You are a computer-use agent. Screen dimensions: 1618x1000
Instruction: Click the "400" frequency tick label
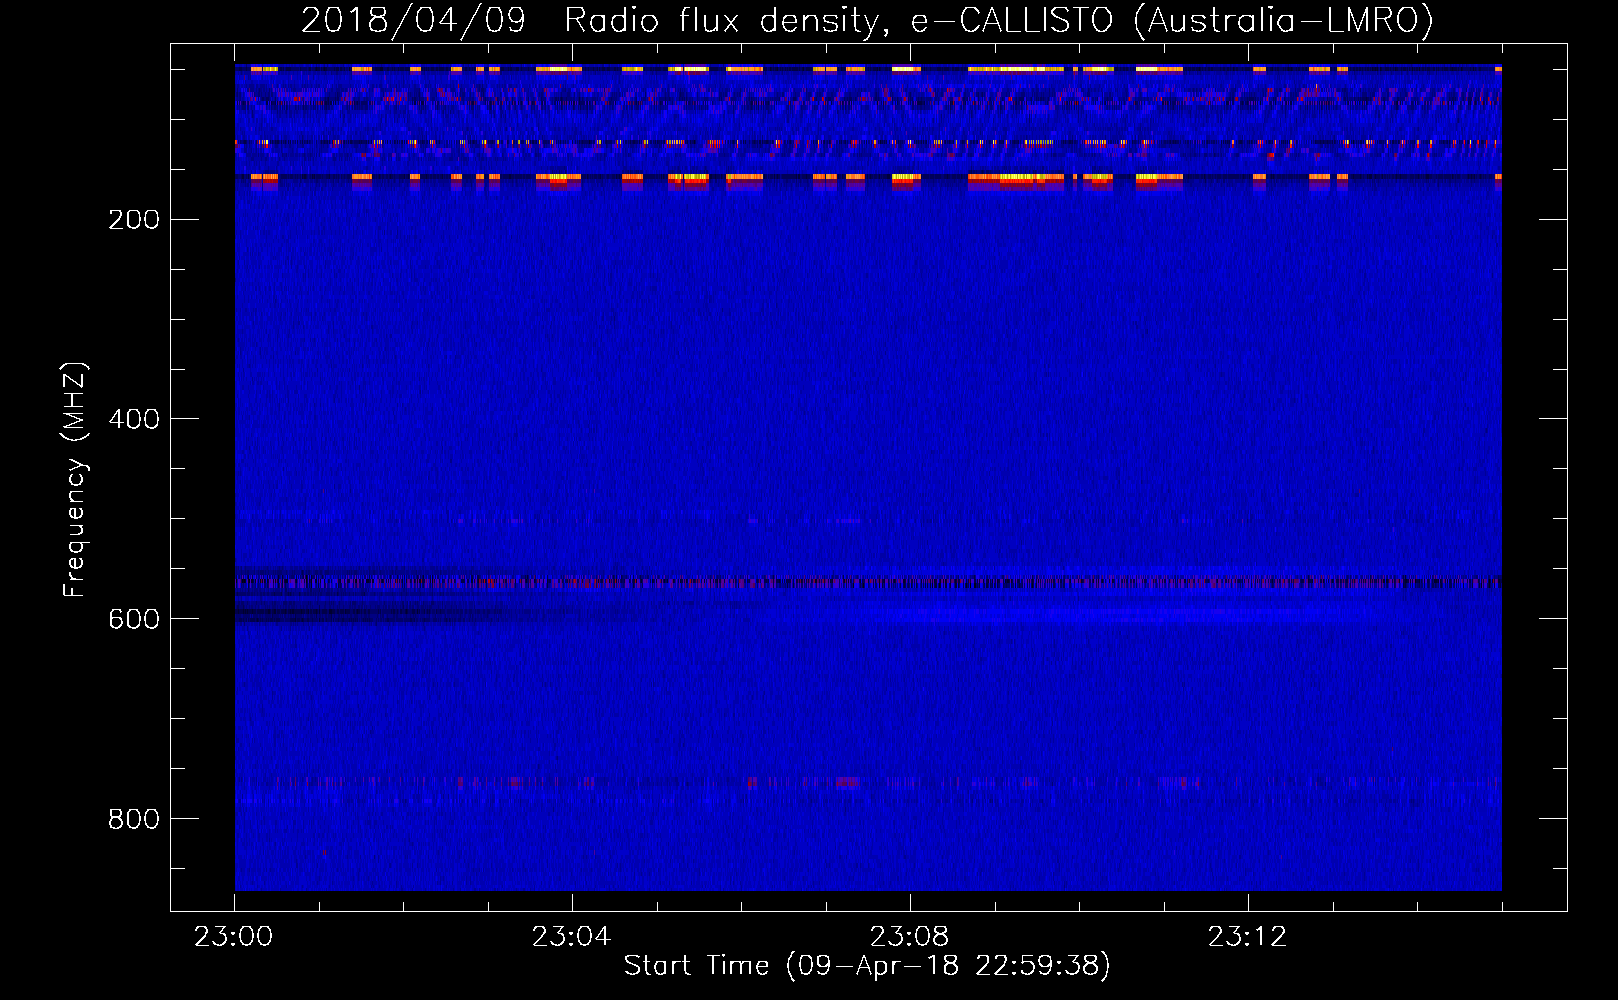coord(134,419)
